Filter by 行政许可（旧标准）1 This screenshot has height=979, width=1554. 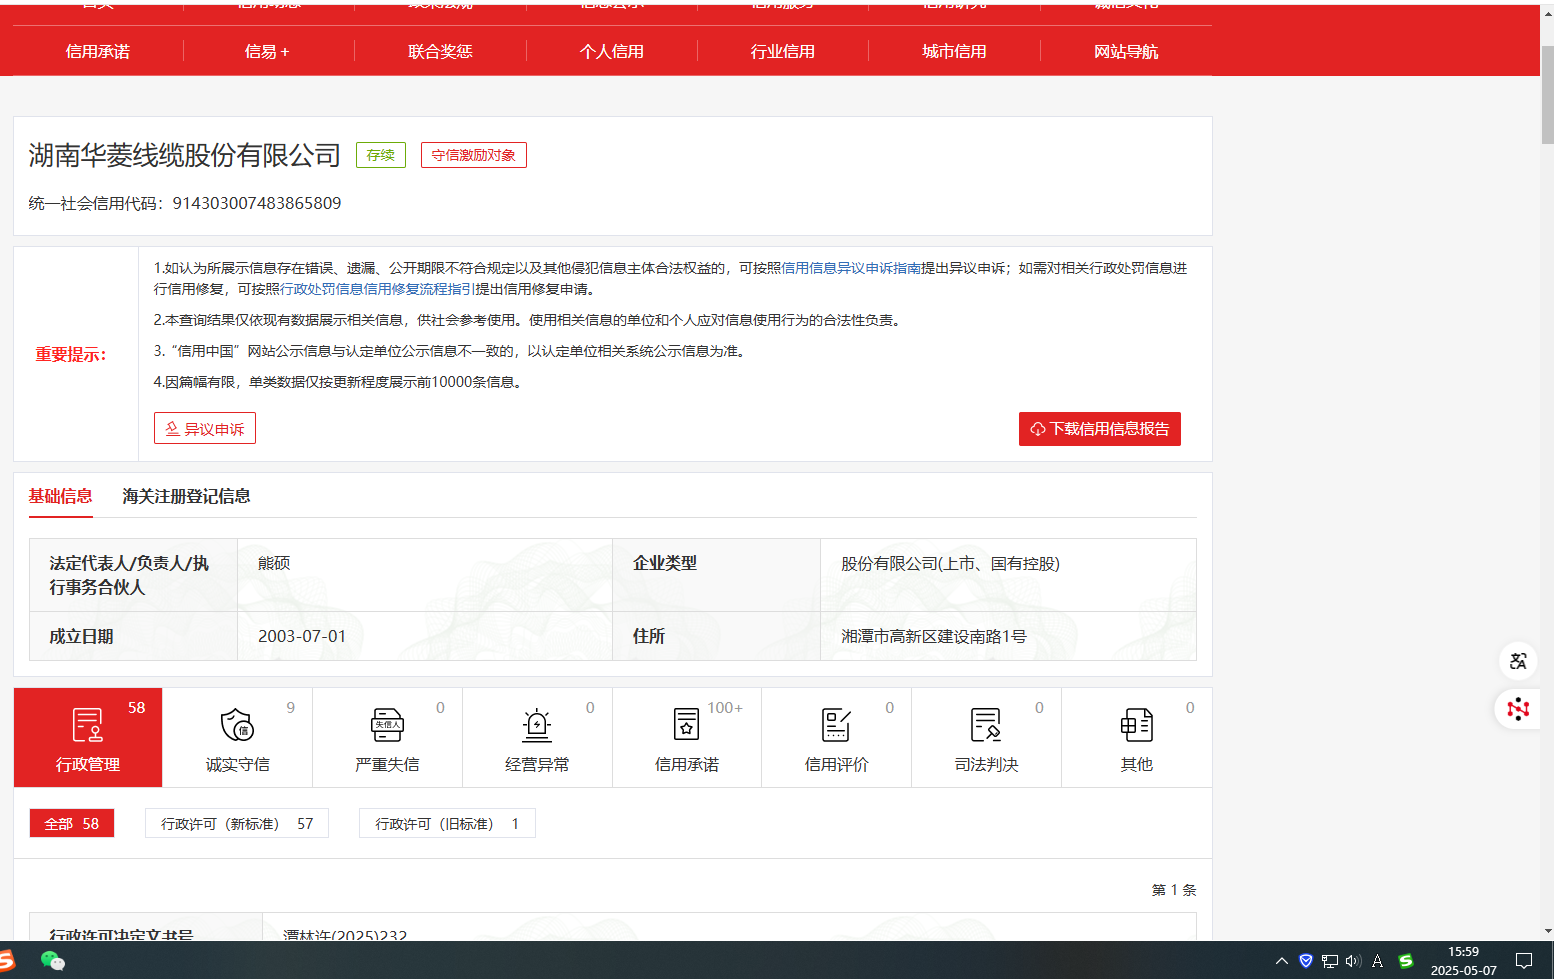click(x=447, y=823)
